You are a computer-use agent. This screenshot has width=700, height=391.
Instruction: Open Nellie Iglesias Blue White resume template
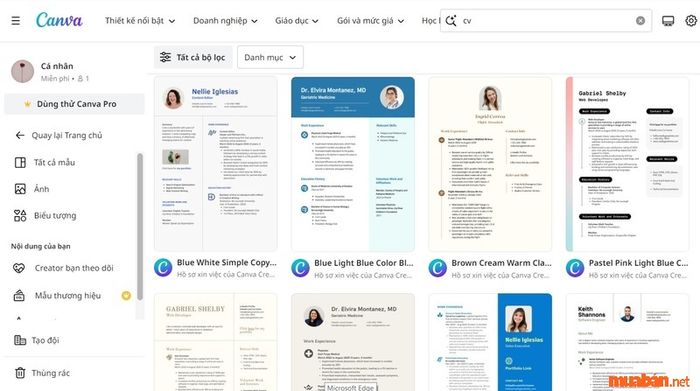[x=216, y=164]
